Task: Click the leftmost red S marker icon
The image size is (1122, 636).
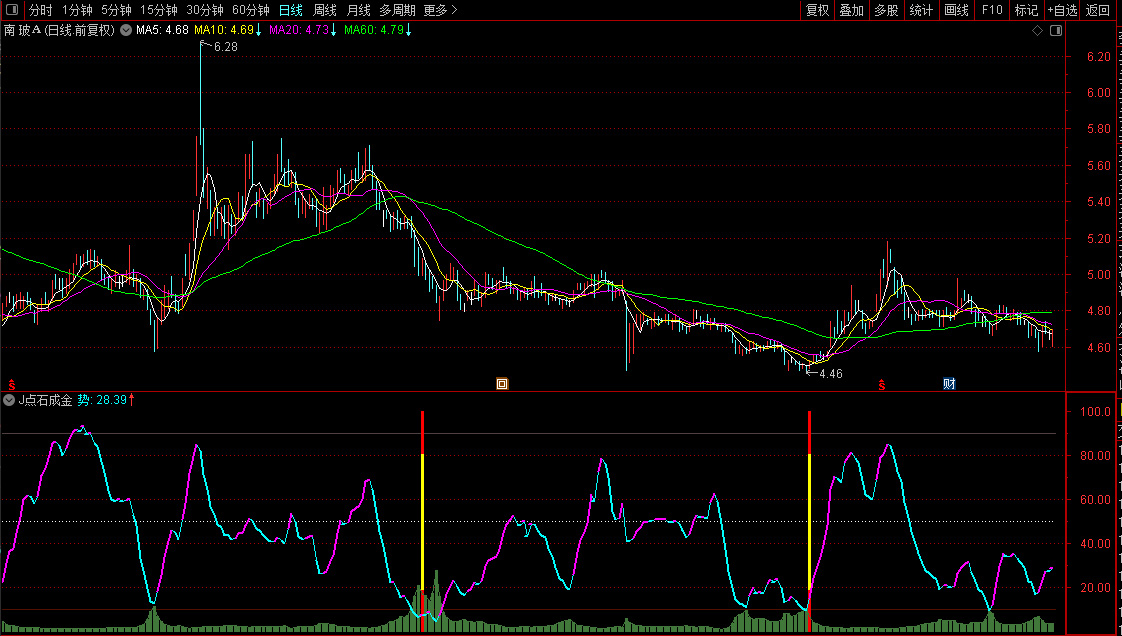Action: (x=12, y=383)
